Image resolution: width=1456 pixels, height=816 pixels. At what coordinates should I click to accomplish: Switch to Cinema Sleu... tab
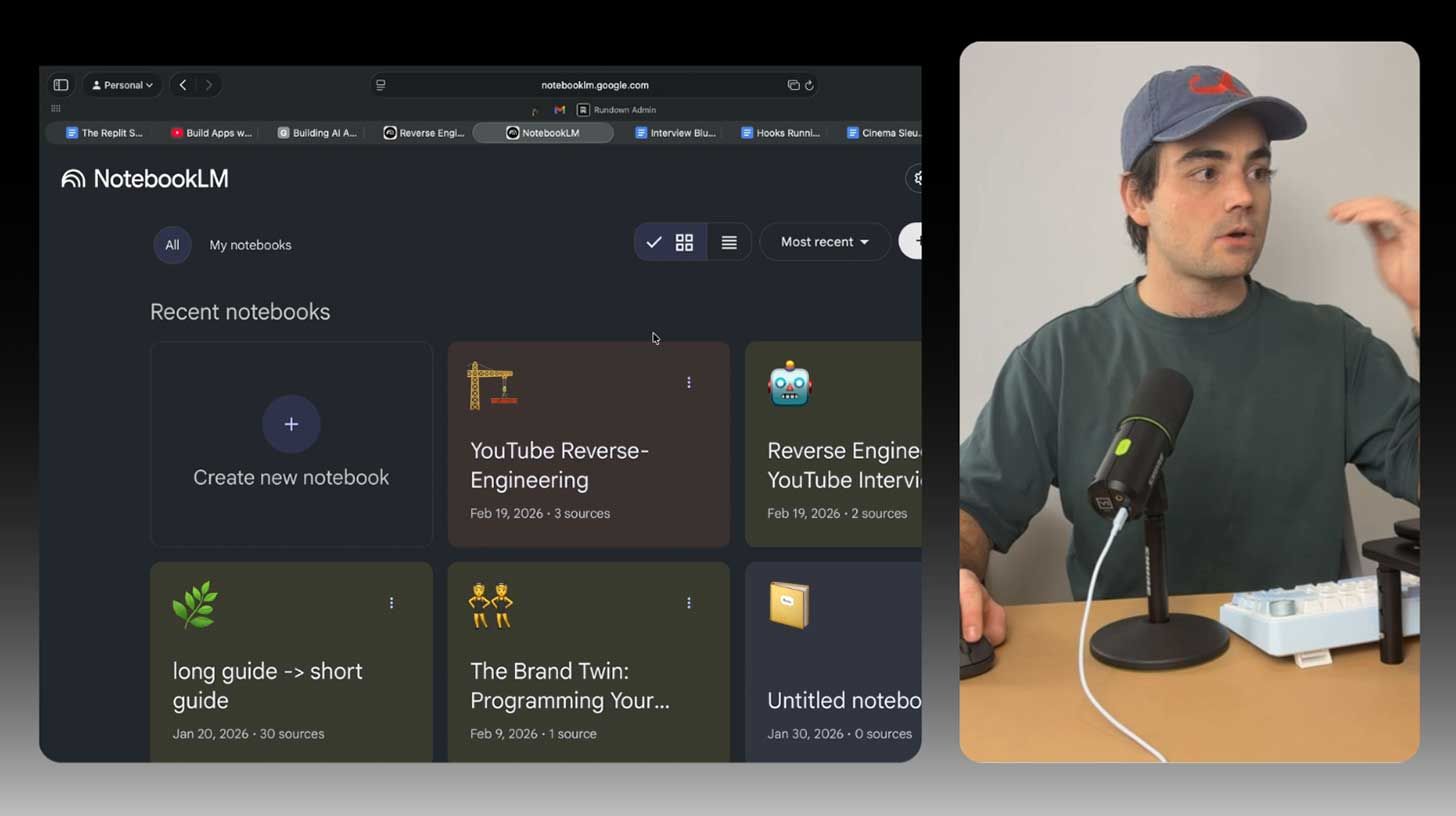(883, 132)
